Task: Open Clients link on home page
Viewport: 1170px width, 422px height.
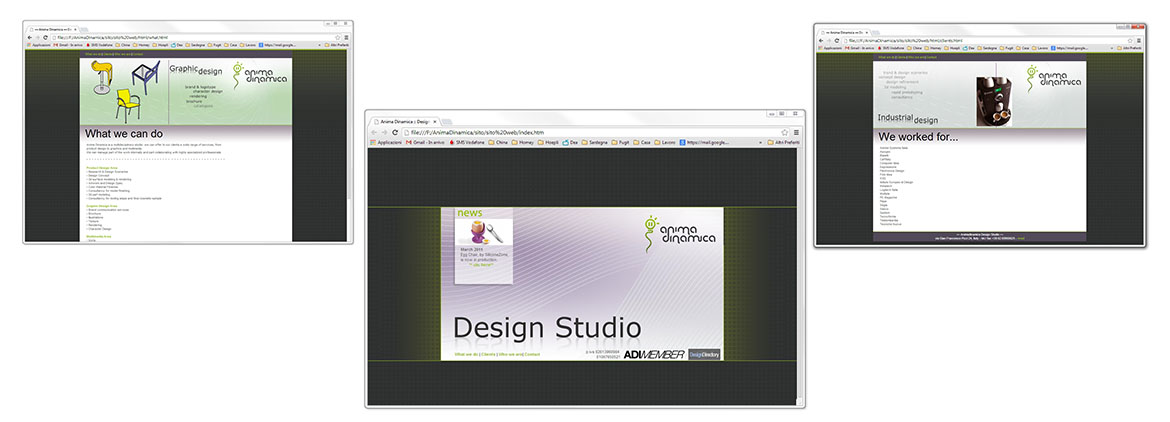Action: click(489, 354)
